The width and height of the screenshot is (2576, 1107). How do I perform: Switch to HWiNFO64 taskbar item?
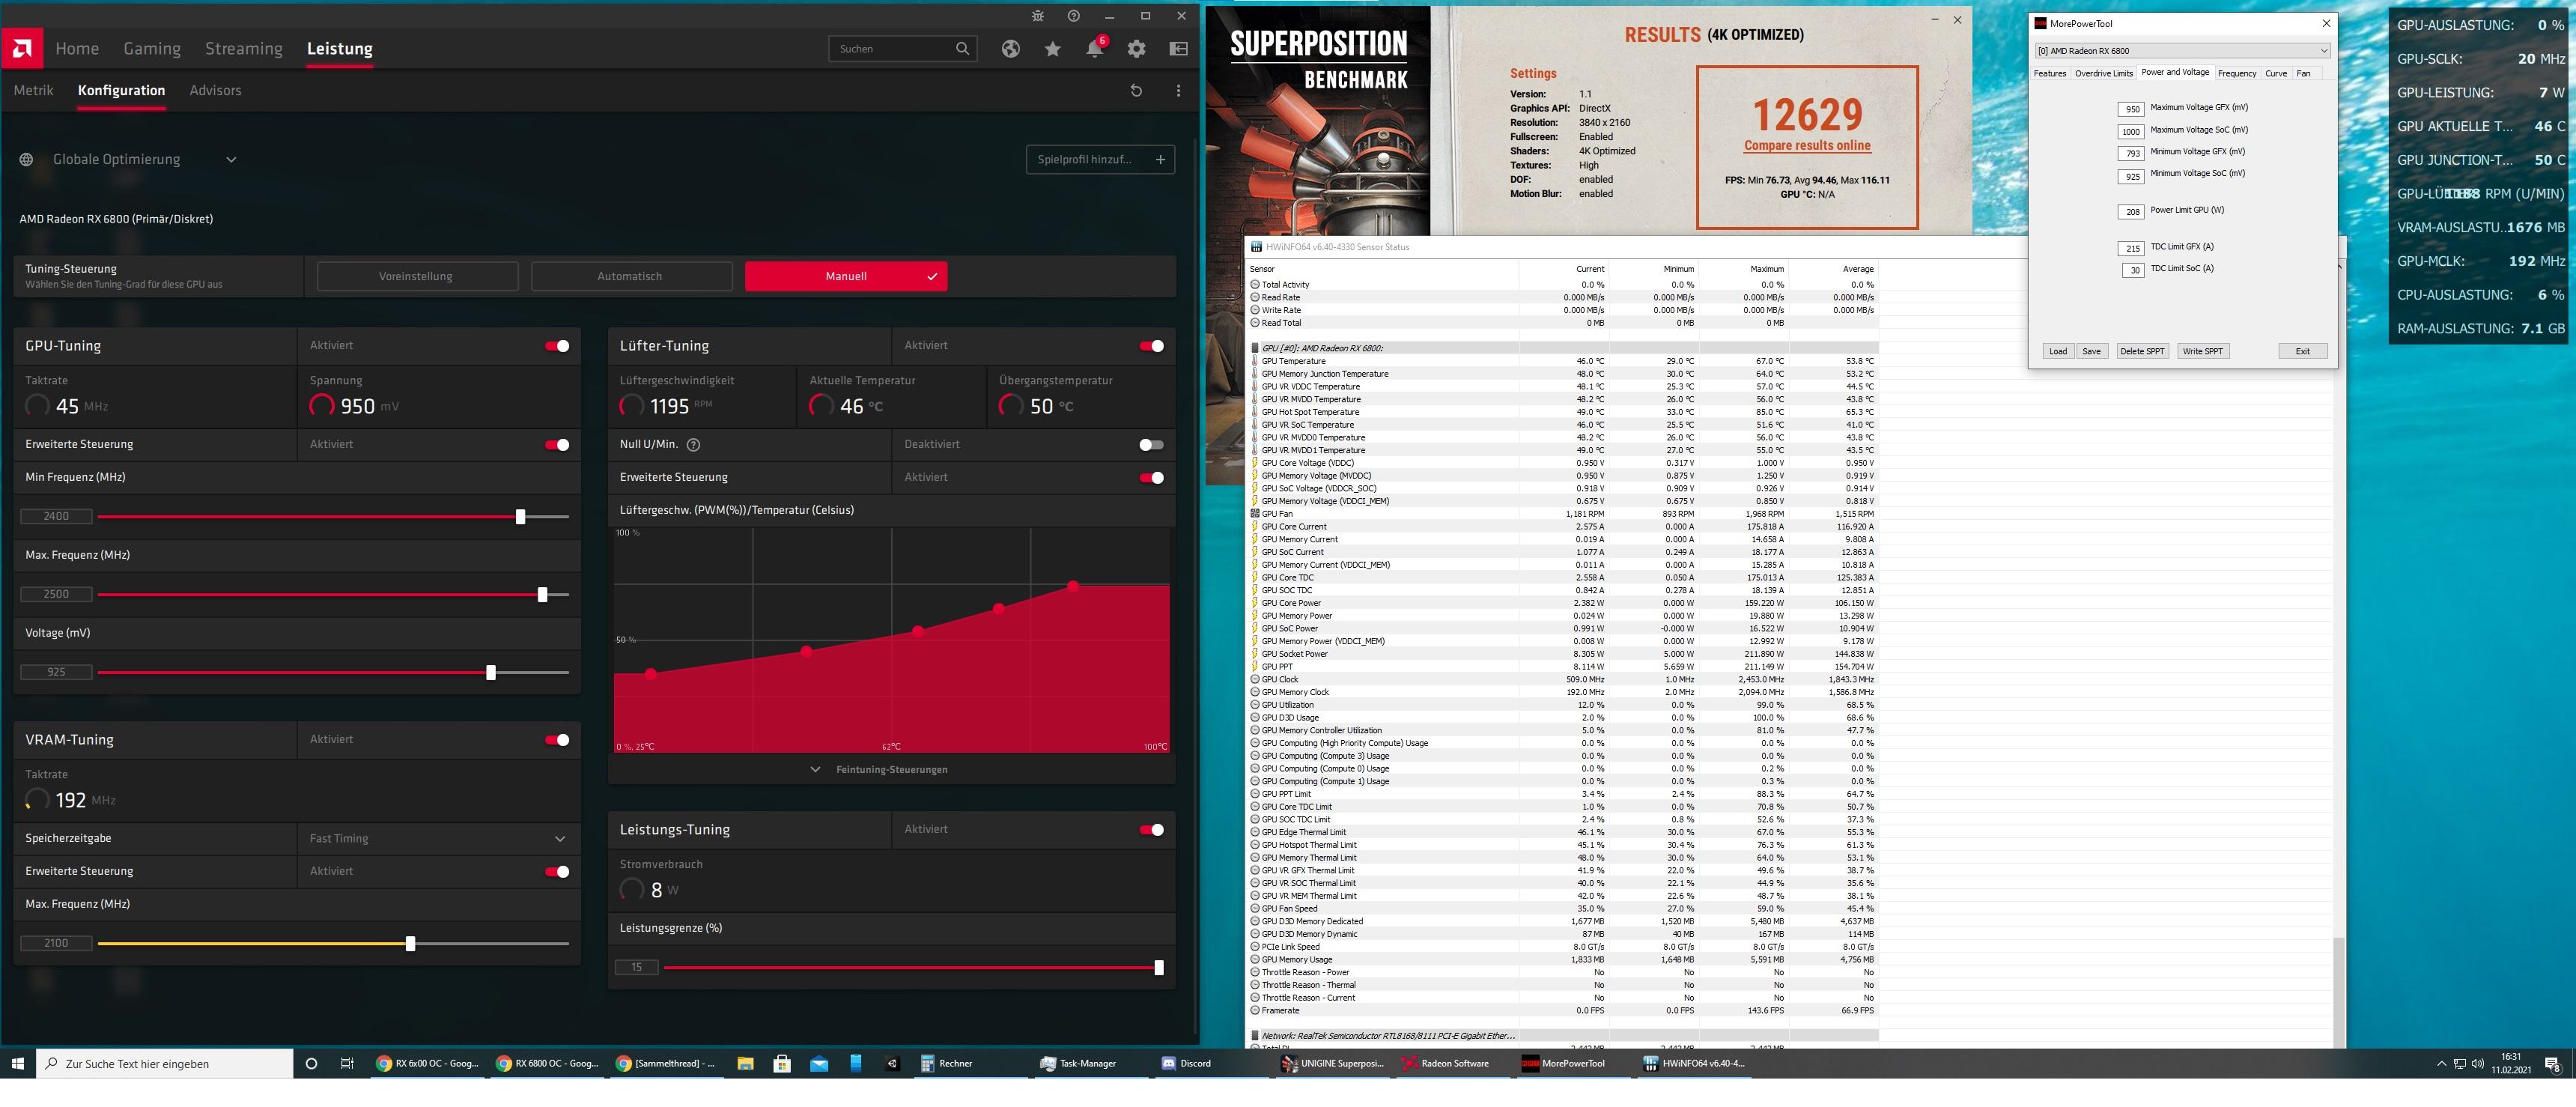tap(1694, 1063)
